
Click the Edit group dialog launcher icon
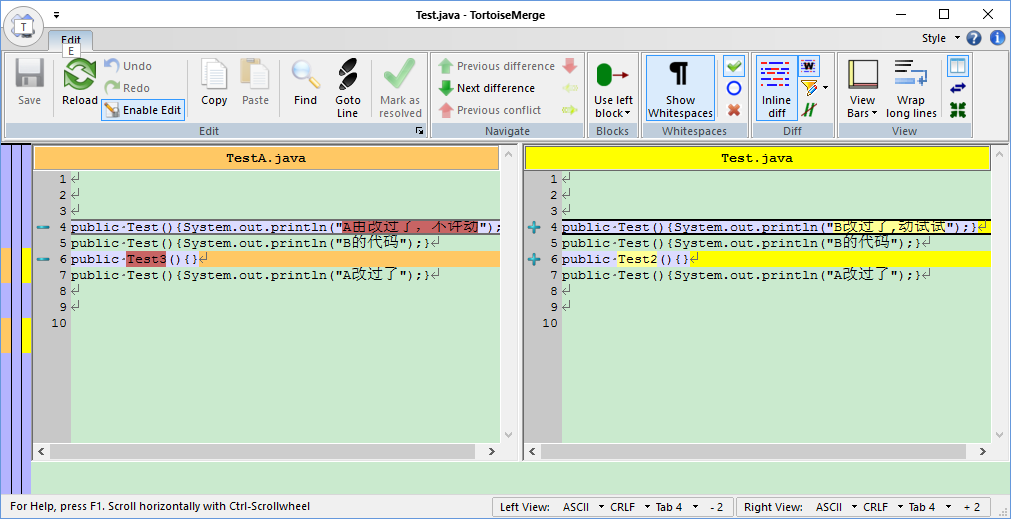pyautogui.click(x=420, y=131)
